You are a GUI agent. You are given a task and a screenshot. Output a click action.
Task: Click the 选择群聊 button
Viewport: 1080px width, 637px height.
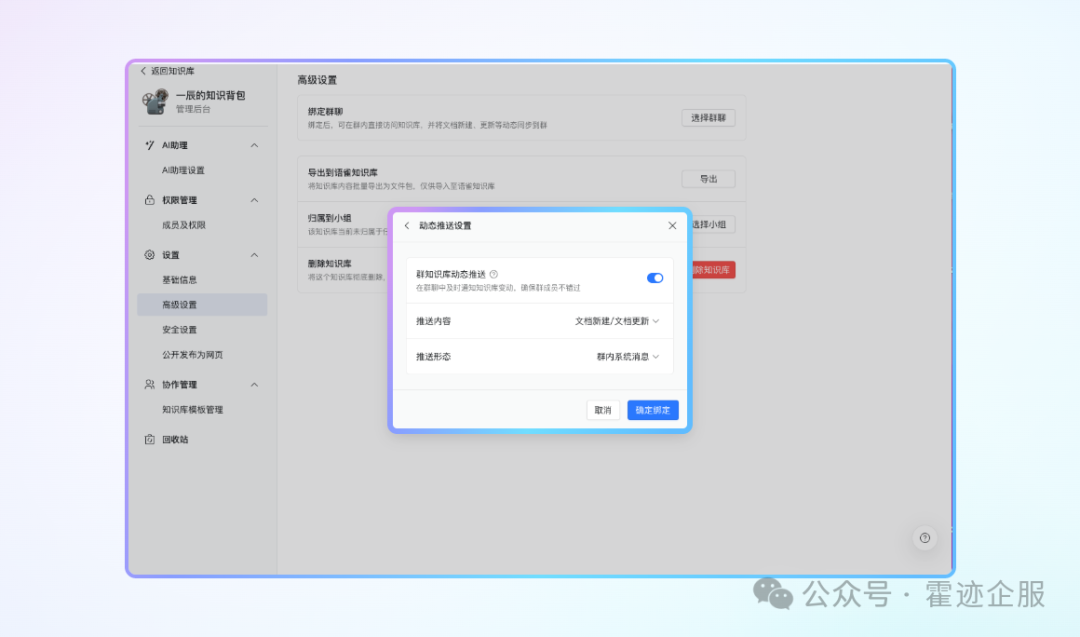(x=708, y=118)
